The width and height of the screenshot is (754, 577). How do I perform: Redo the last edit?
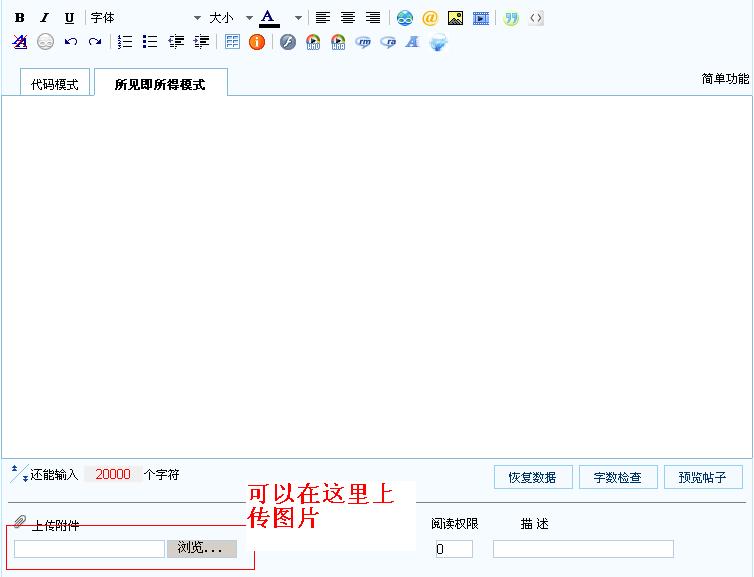coord(95,42)
